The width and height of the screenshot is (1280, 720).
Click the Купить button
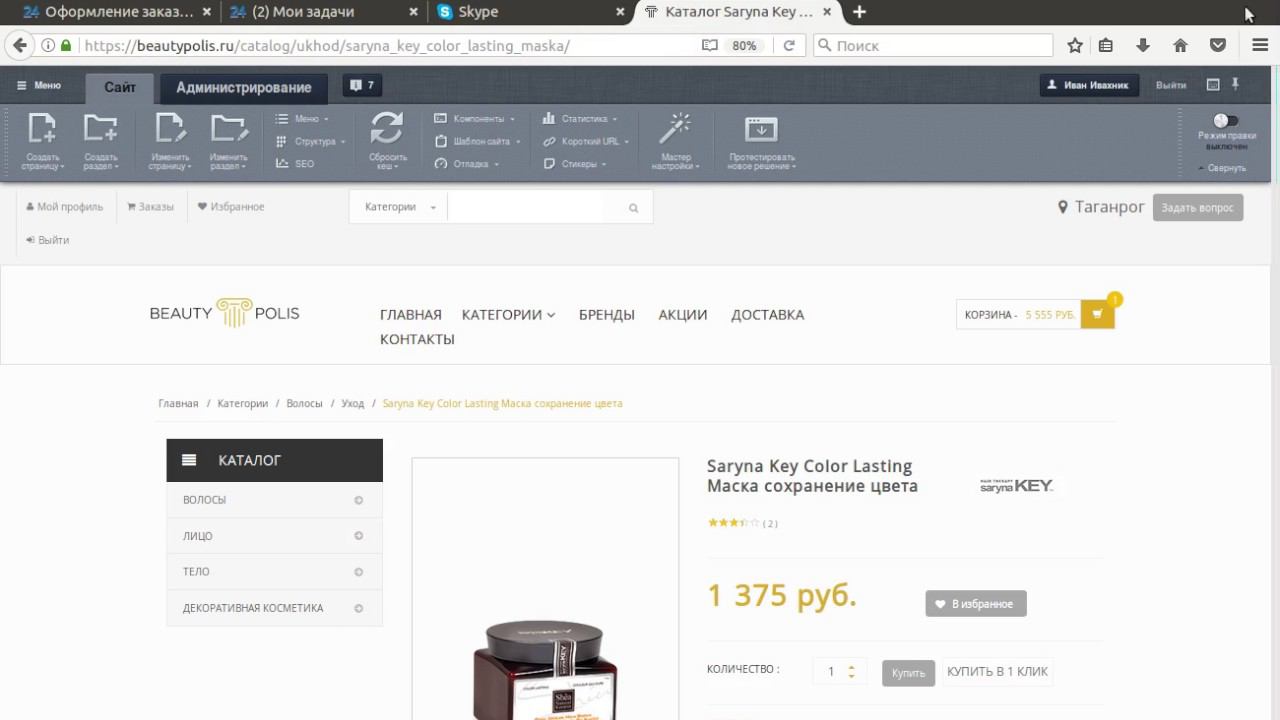coord(908,673)
